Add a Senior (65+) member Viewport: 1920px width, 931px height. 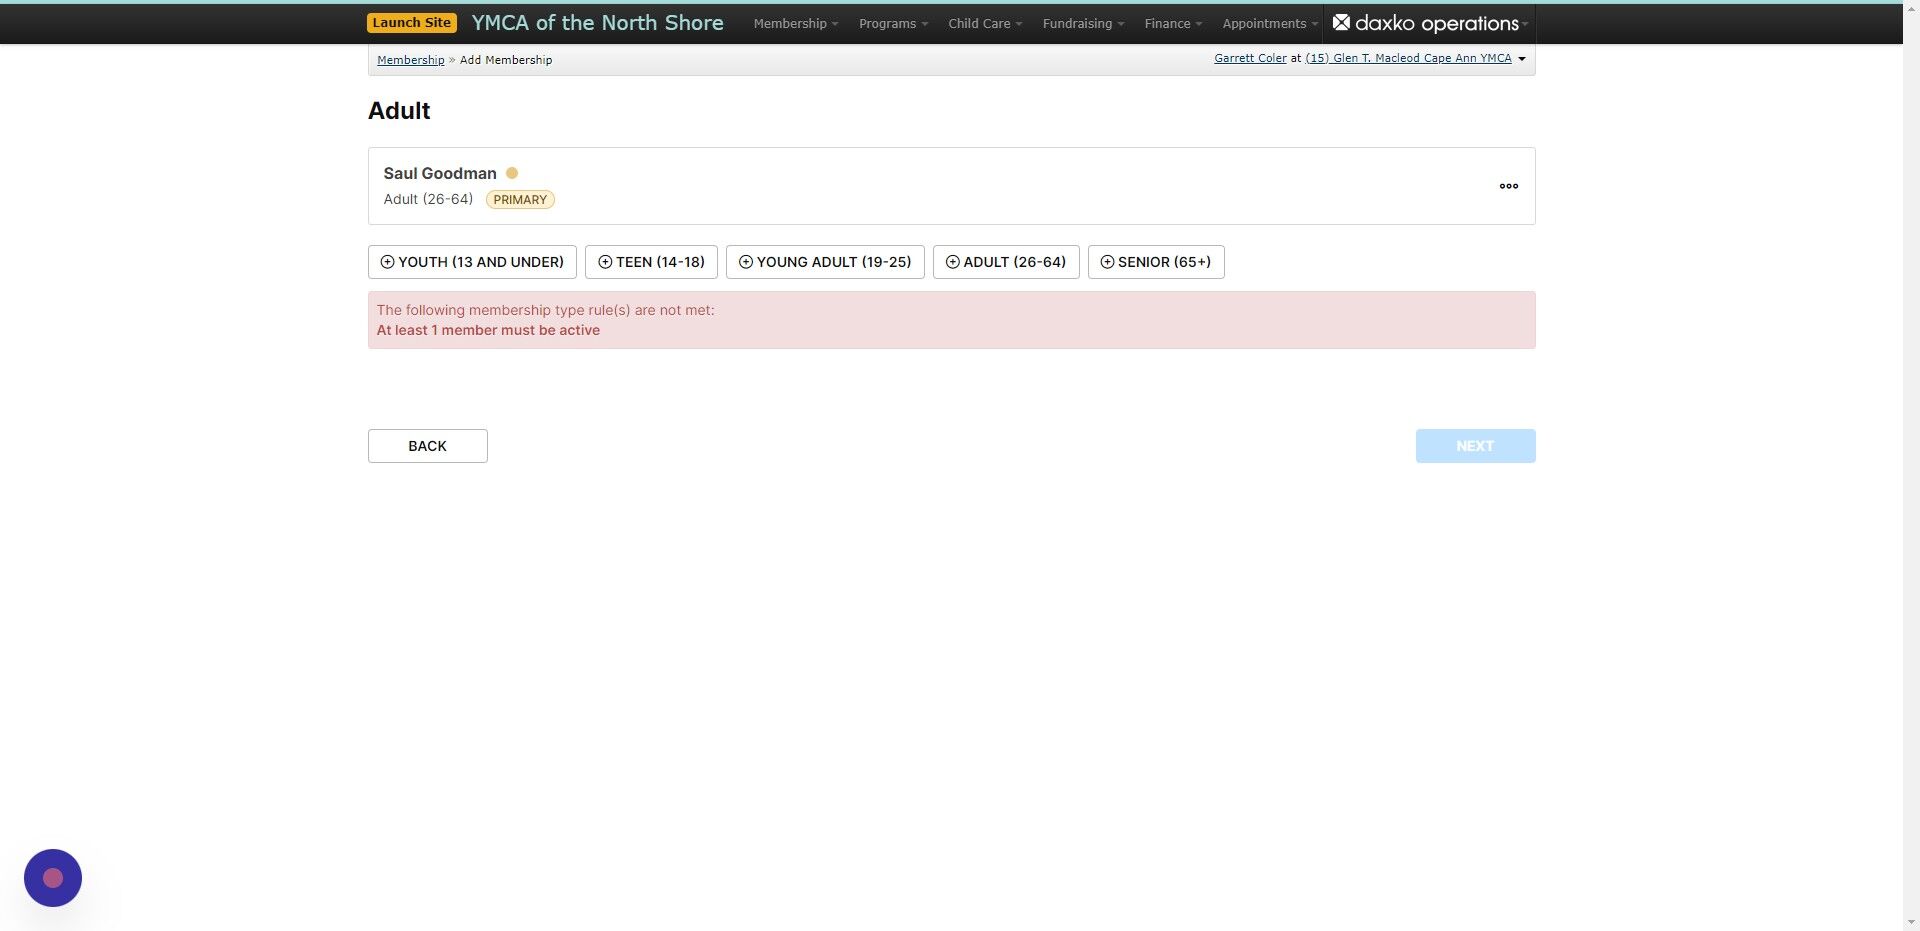click(1156, 262)
